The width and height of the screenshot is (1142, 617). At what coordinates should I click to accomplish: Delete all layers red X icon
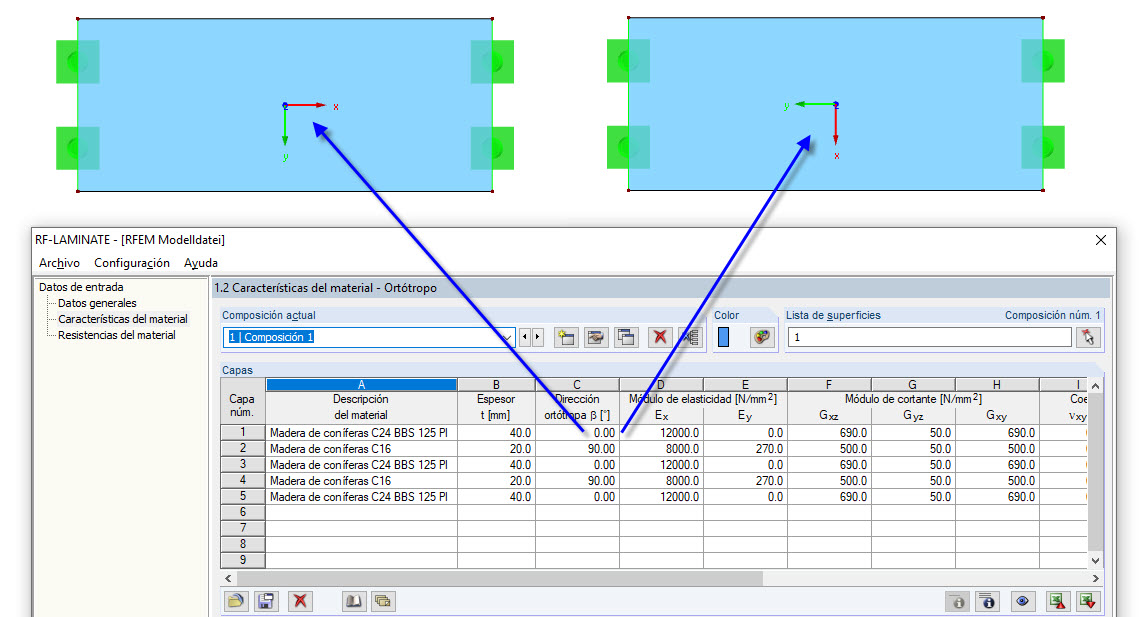click(300, 601)
